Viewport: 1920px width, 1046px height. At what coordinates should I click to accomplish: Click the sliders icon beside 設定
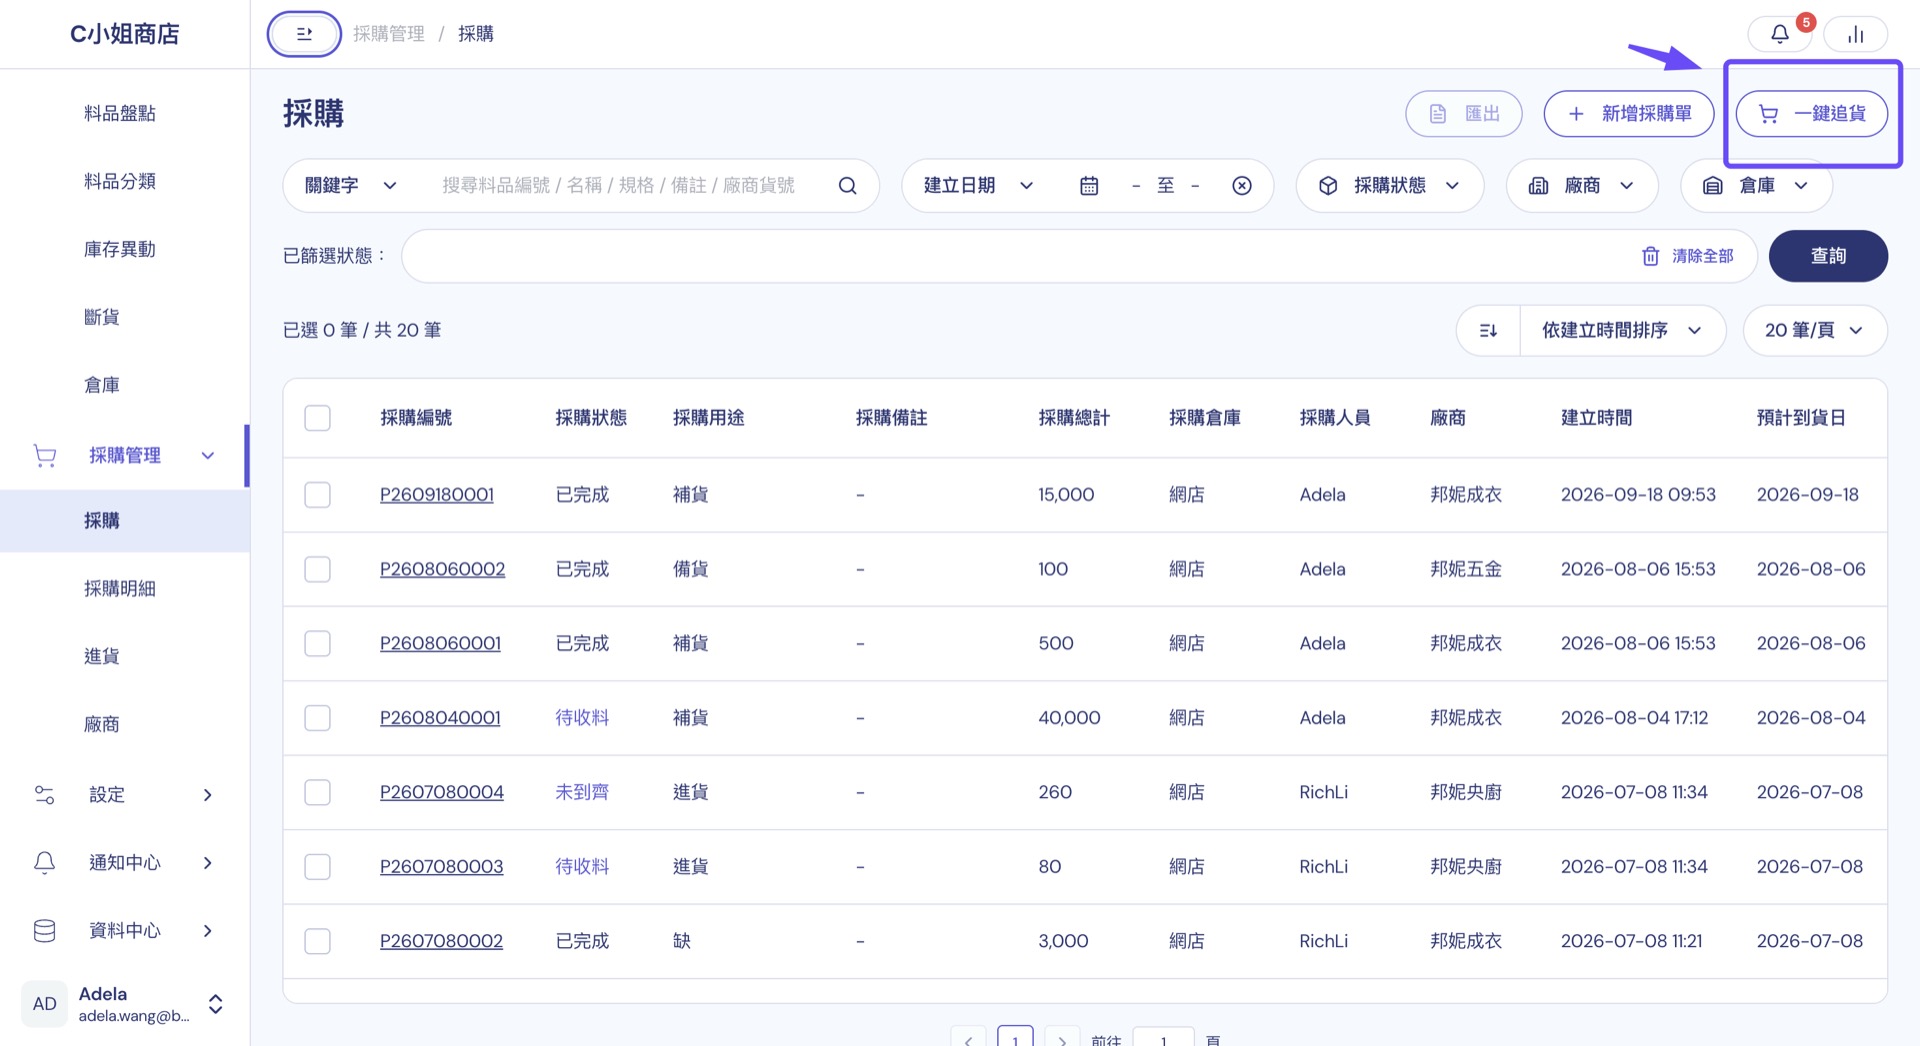click(x=45, y=795)
